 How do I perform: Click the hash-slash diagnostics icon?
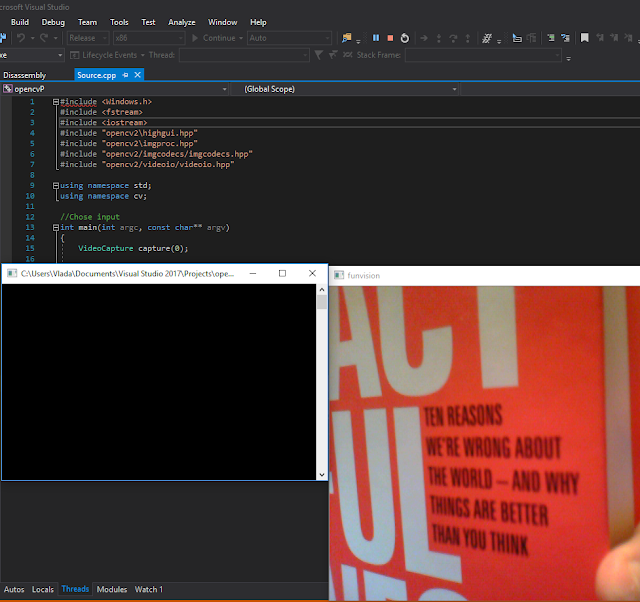coord(487,38)
